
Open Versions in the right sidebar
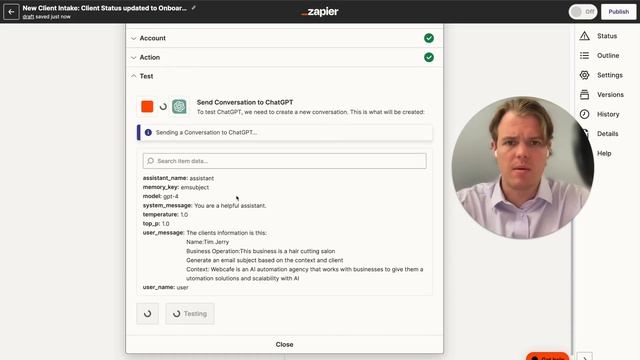610,95
